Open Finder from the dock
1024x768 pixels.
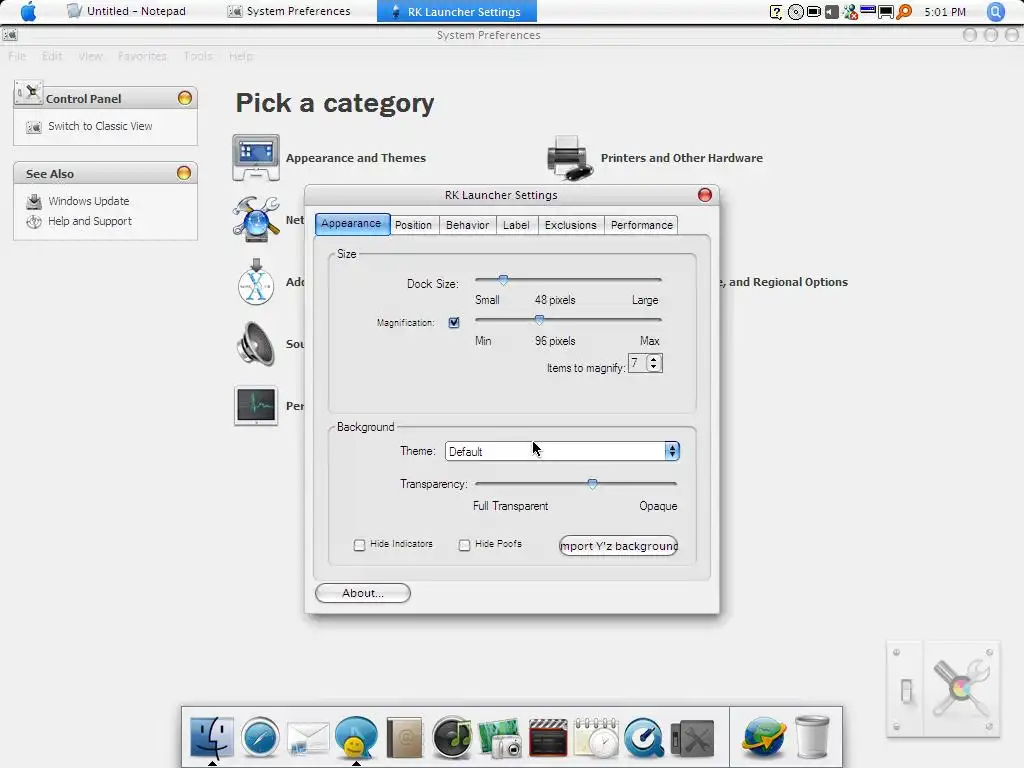(x=212, y=737)
